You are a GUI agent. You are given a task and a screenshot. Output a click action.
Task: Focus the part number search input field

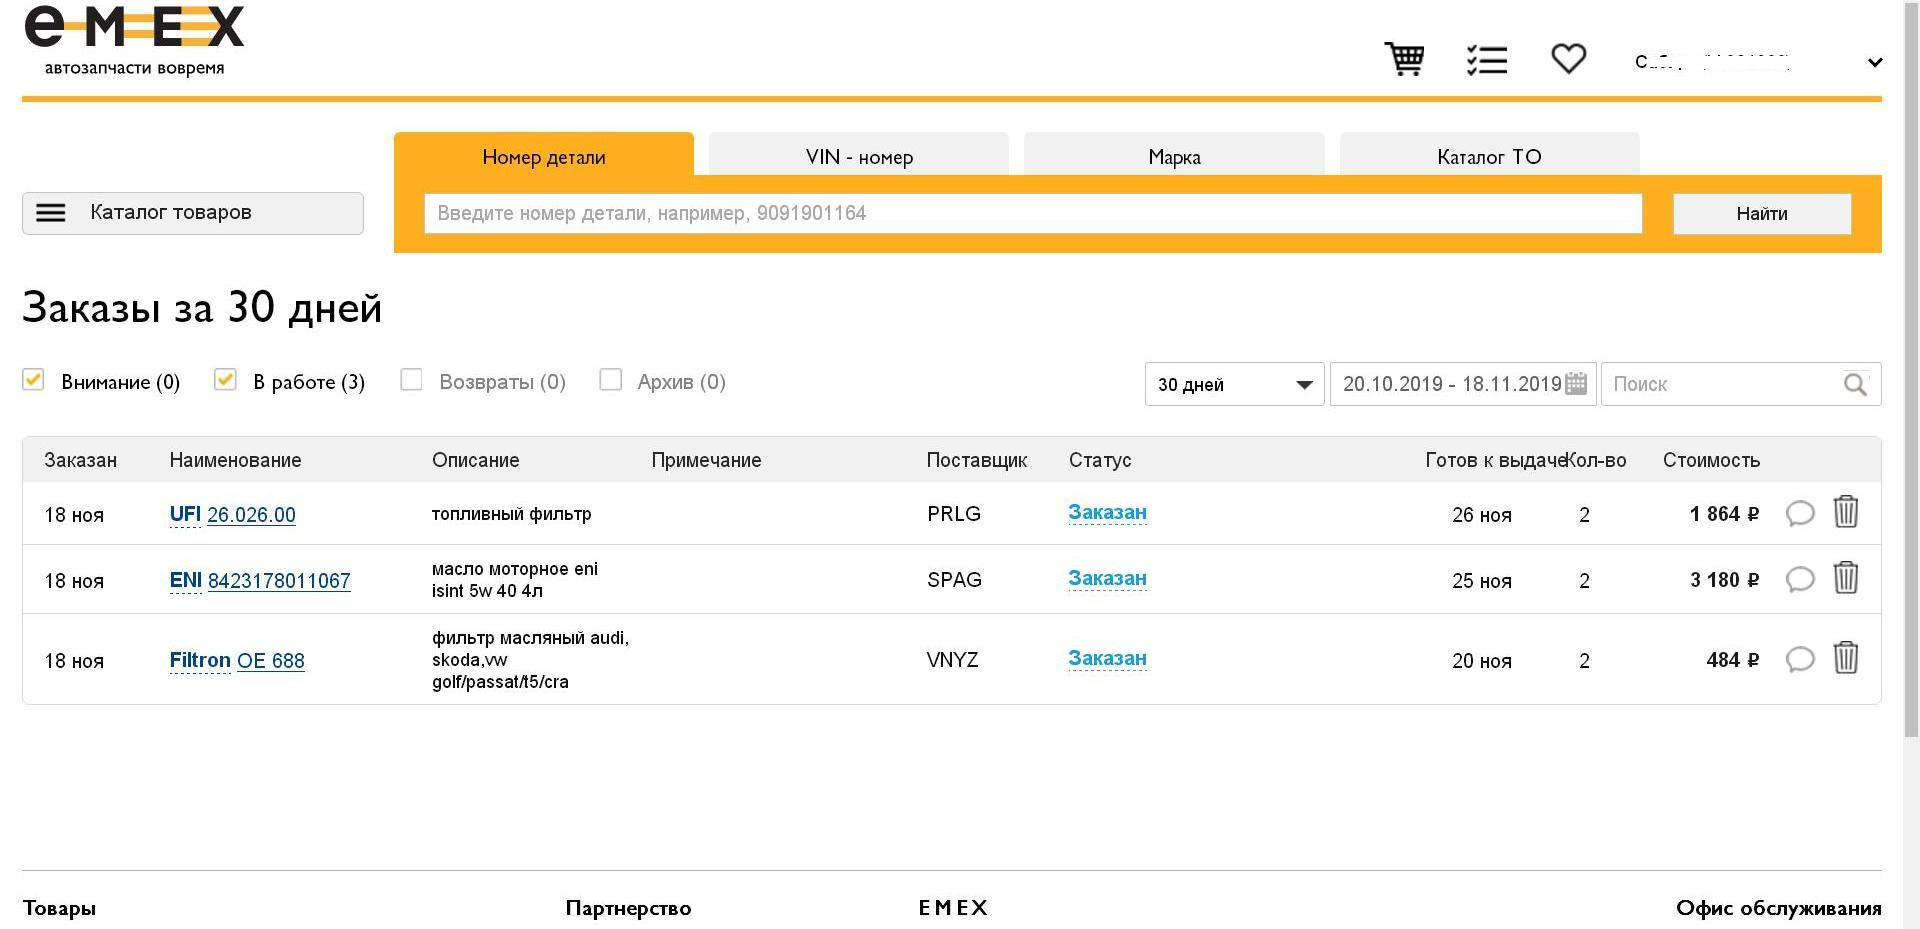[x=1033, y=213]
